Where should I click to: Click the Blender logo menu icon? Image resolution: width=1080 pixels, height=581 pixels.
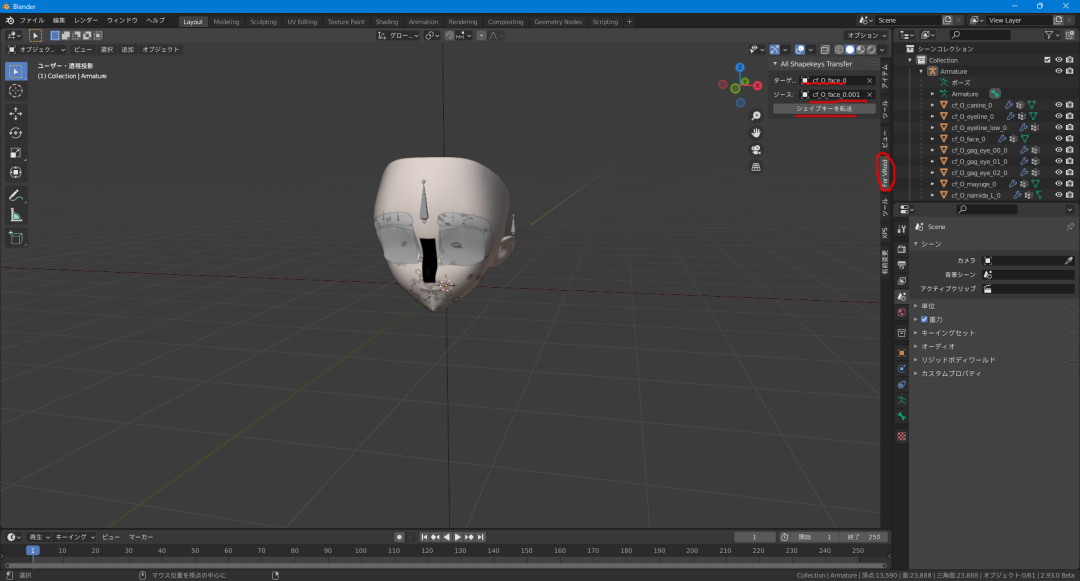(x=10, y=21)
